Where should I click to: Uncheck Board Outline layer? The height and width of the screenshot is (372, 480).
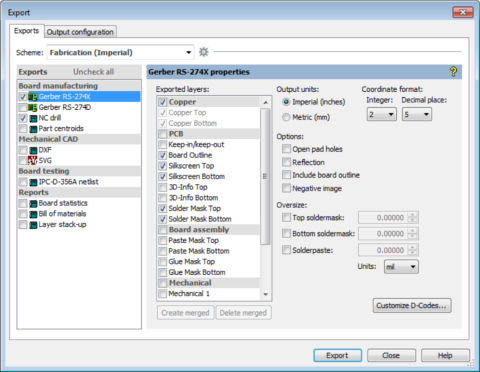pyautogui.click(x=162, y=155)
